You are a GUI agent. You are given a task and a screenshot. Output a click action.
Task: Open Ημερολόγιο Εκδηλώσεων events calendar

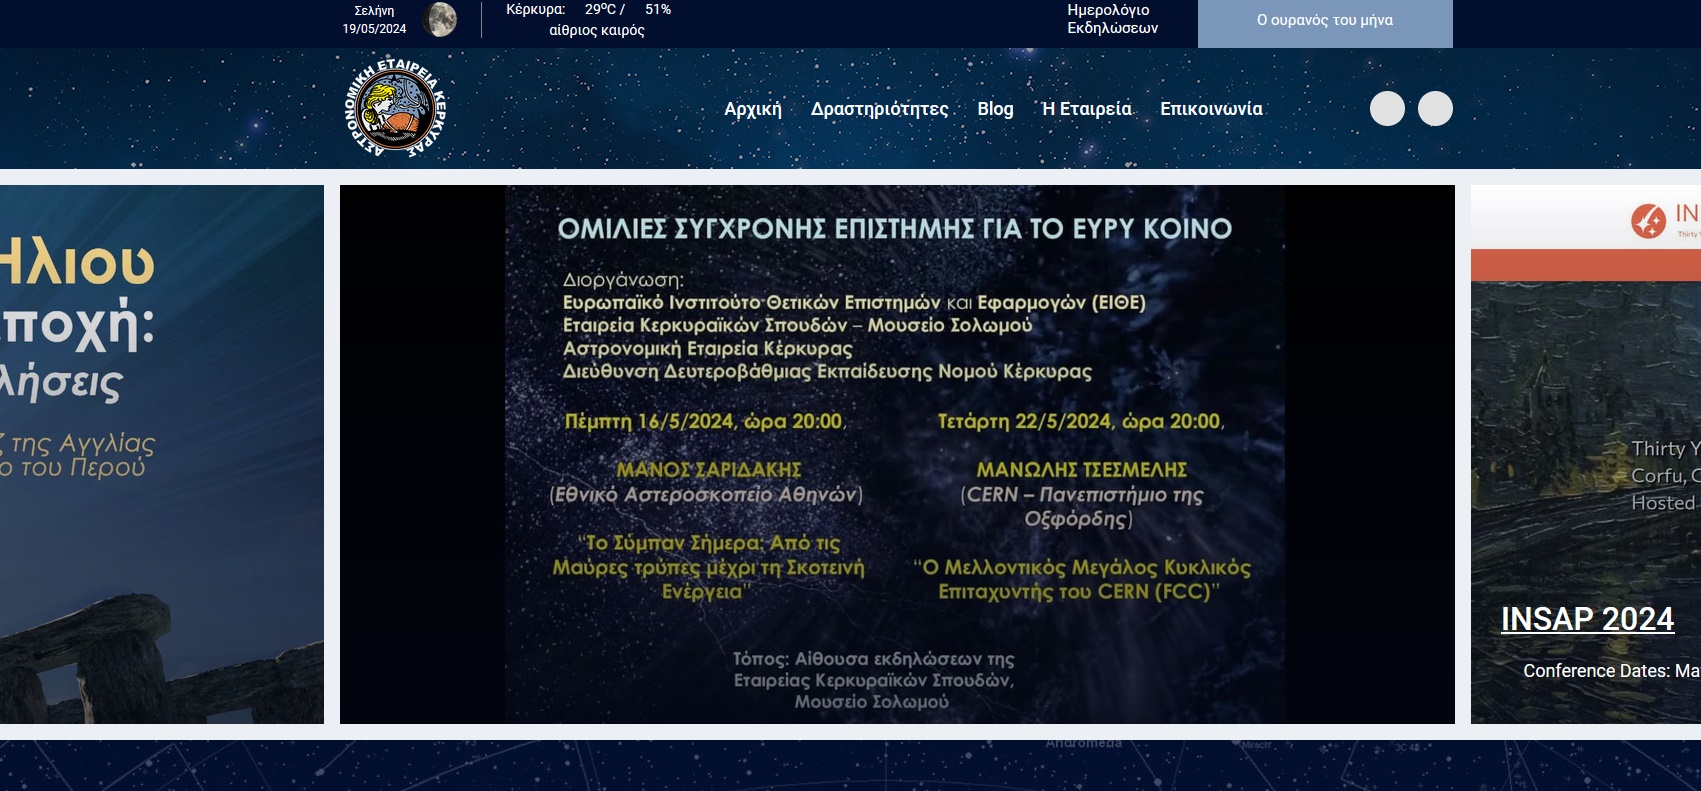[x=1112, y=19]
